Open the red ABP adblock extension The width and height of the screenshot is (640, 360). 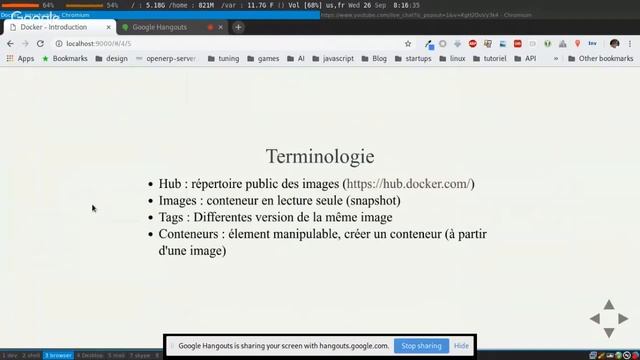coord(473,44)
